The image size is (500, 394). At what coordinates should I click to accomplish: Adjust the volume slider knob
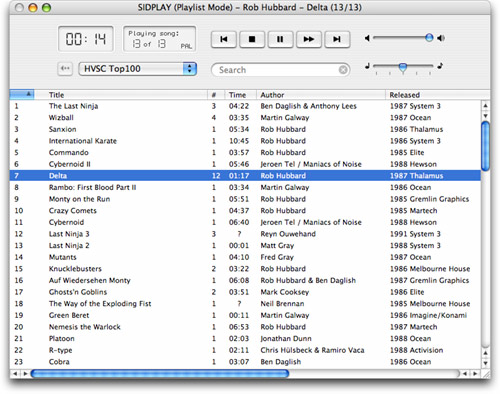click(429, 38)
